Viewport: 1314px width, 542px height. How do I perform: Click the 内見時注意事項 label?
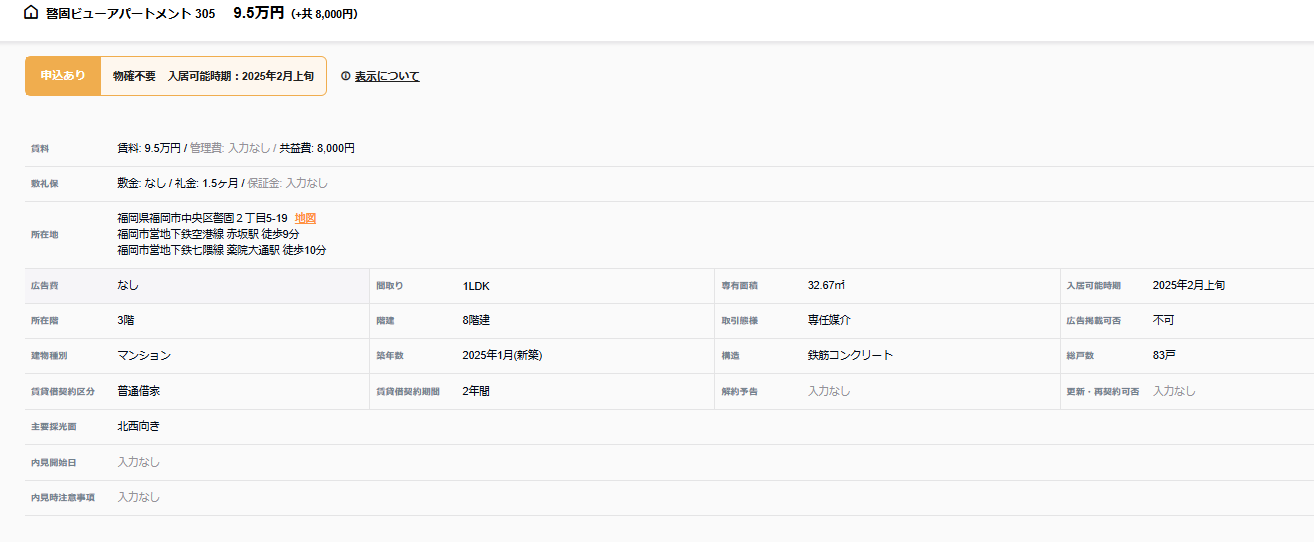pos(62,498)
